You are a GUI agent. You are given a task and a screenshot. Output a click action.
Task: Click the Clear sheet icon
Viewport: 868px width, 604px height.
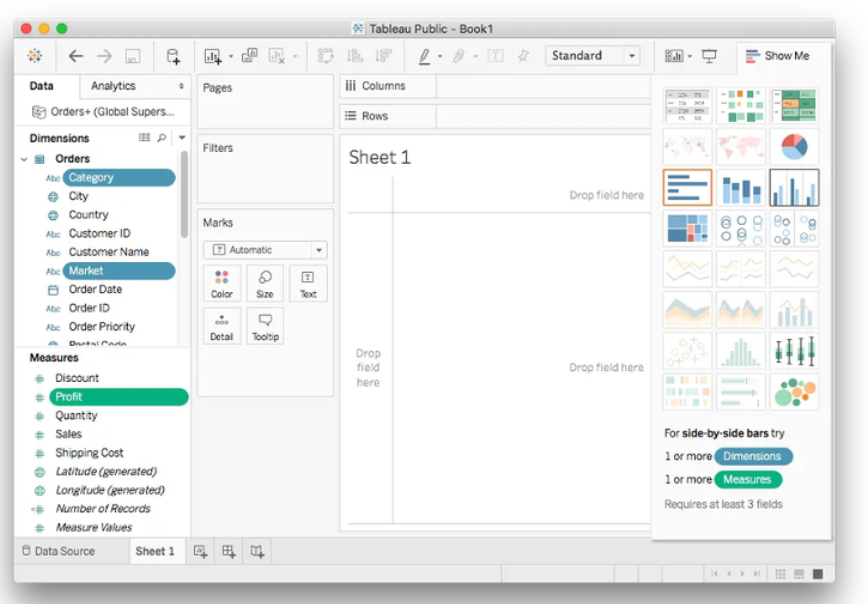tap(276, 56)
